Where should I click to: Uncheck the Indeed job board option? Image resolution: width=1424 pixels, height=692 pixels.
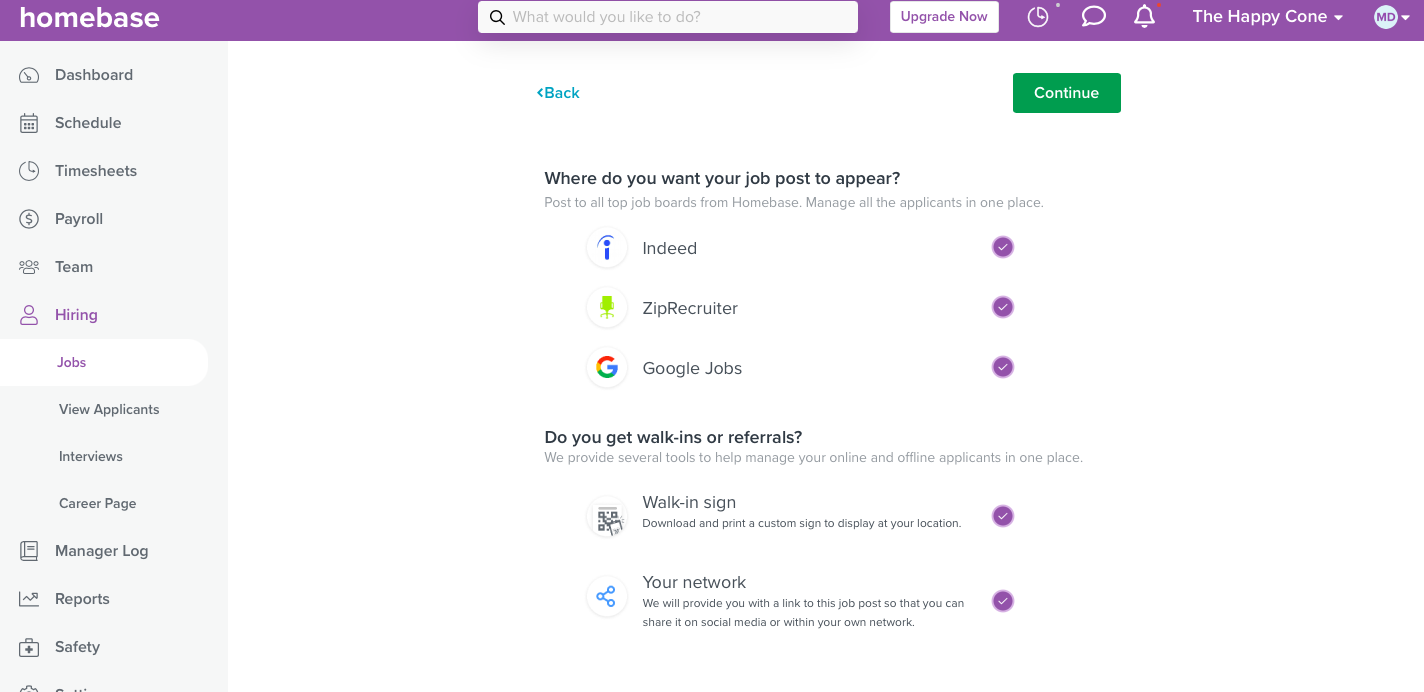point(1003,247)
